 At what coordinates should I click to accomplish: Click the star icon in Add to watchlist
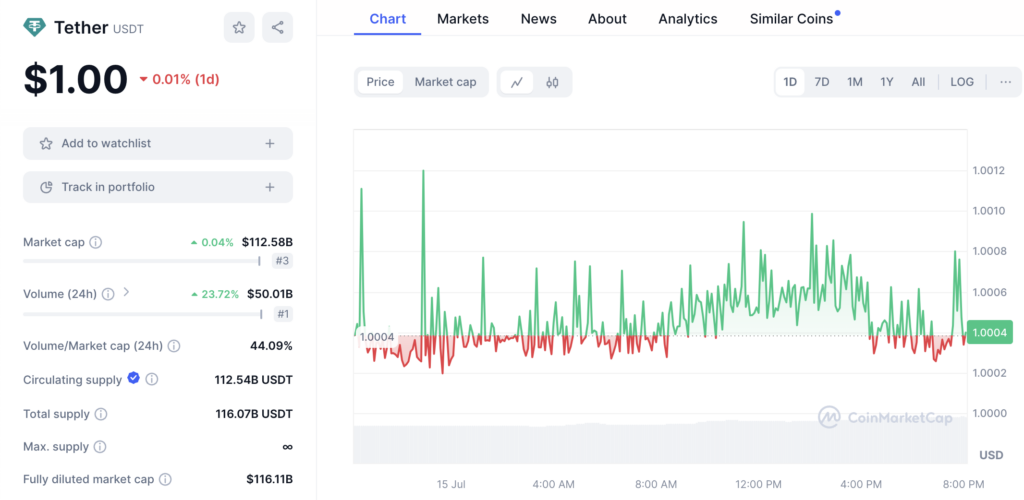point(46,144)
